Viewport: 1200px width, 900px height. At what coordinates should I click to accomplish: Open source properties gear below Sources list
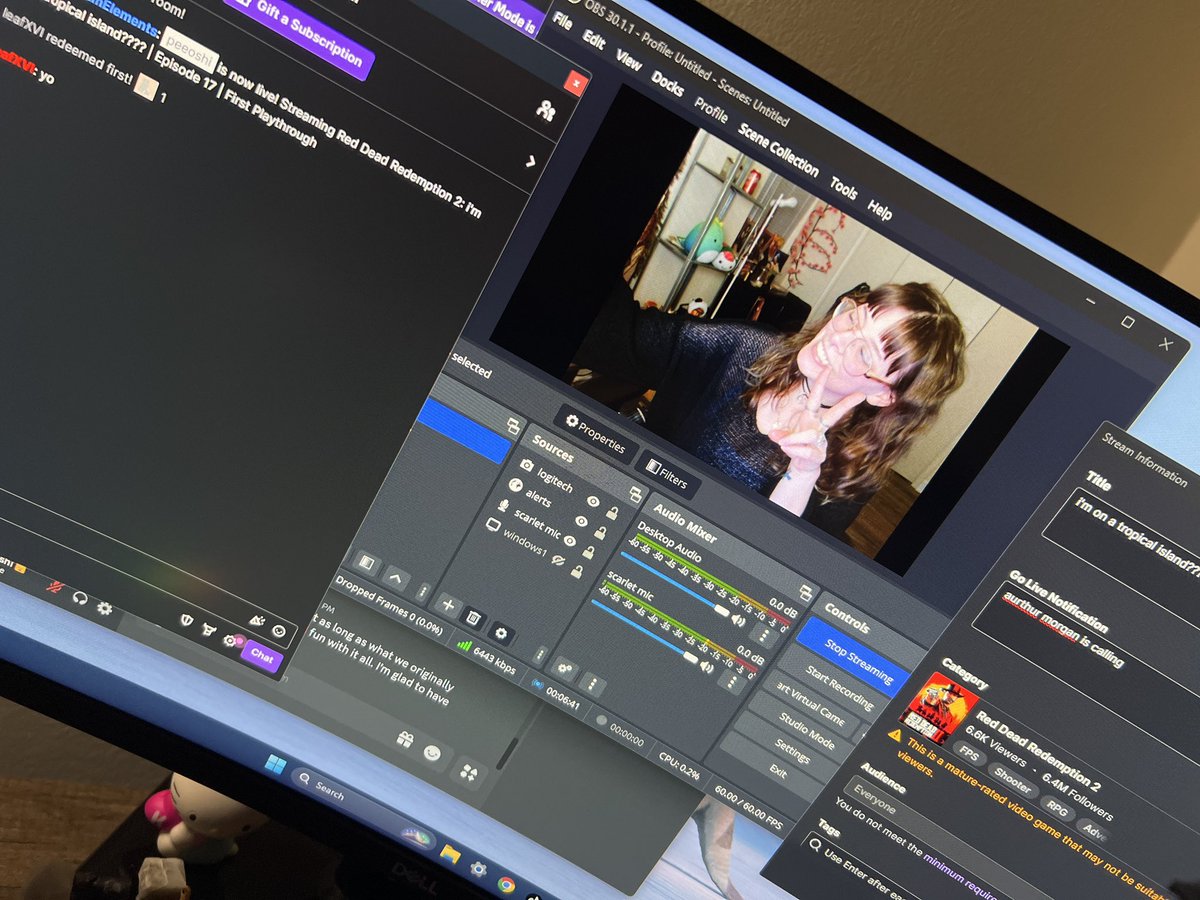point(501,633)
